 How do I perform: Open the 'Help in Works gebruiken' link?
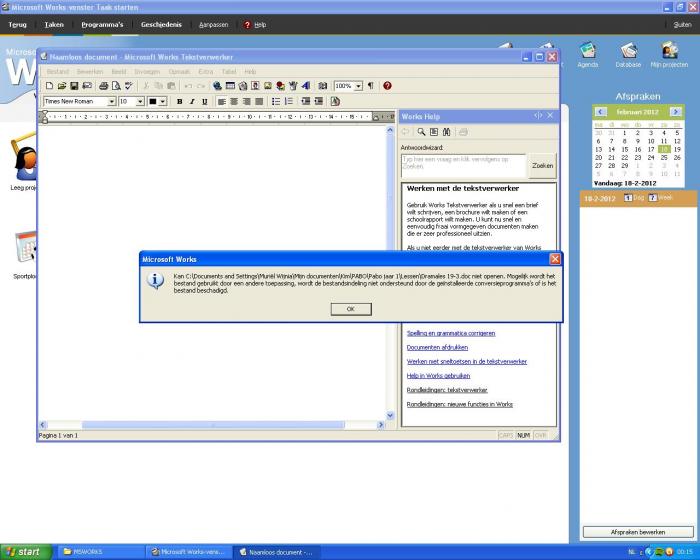pos(438,376)
